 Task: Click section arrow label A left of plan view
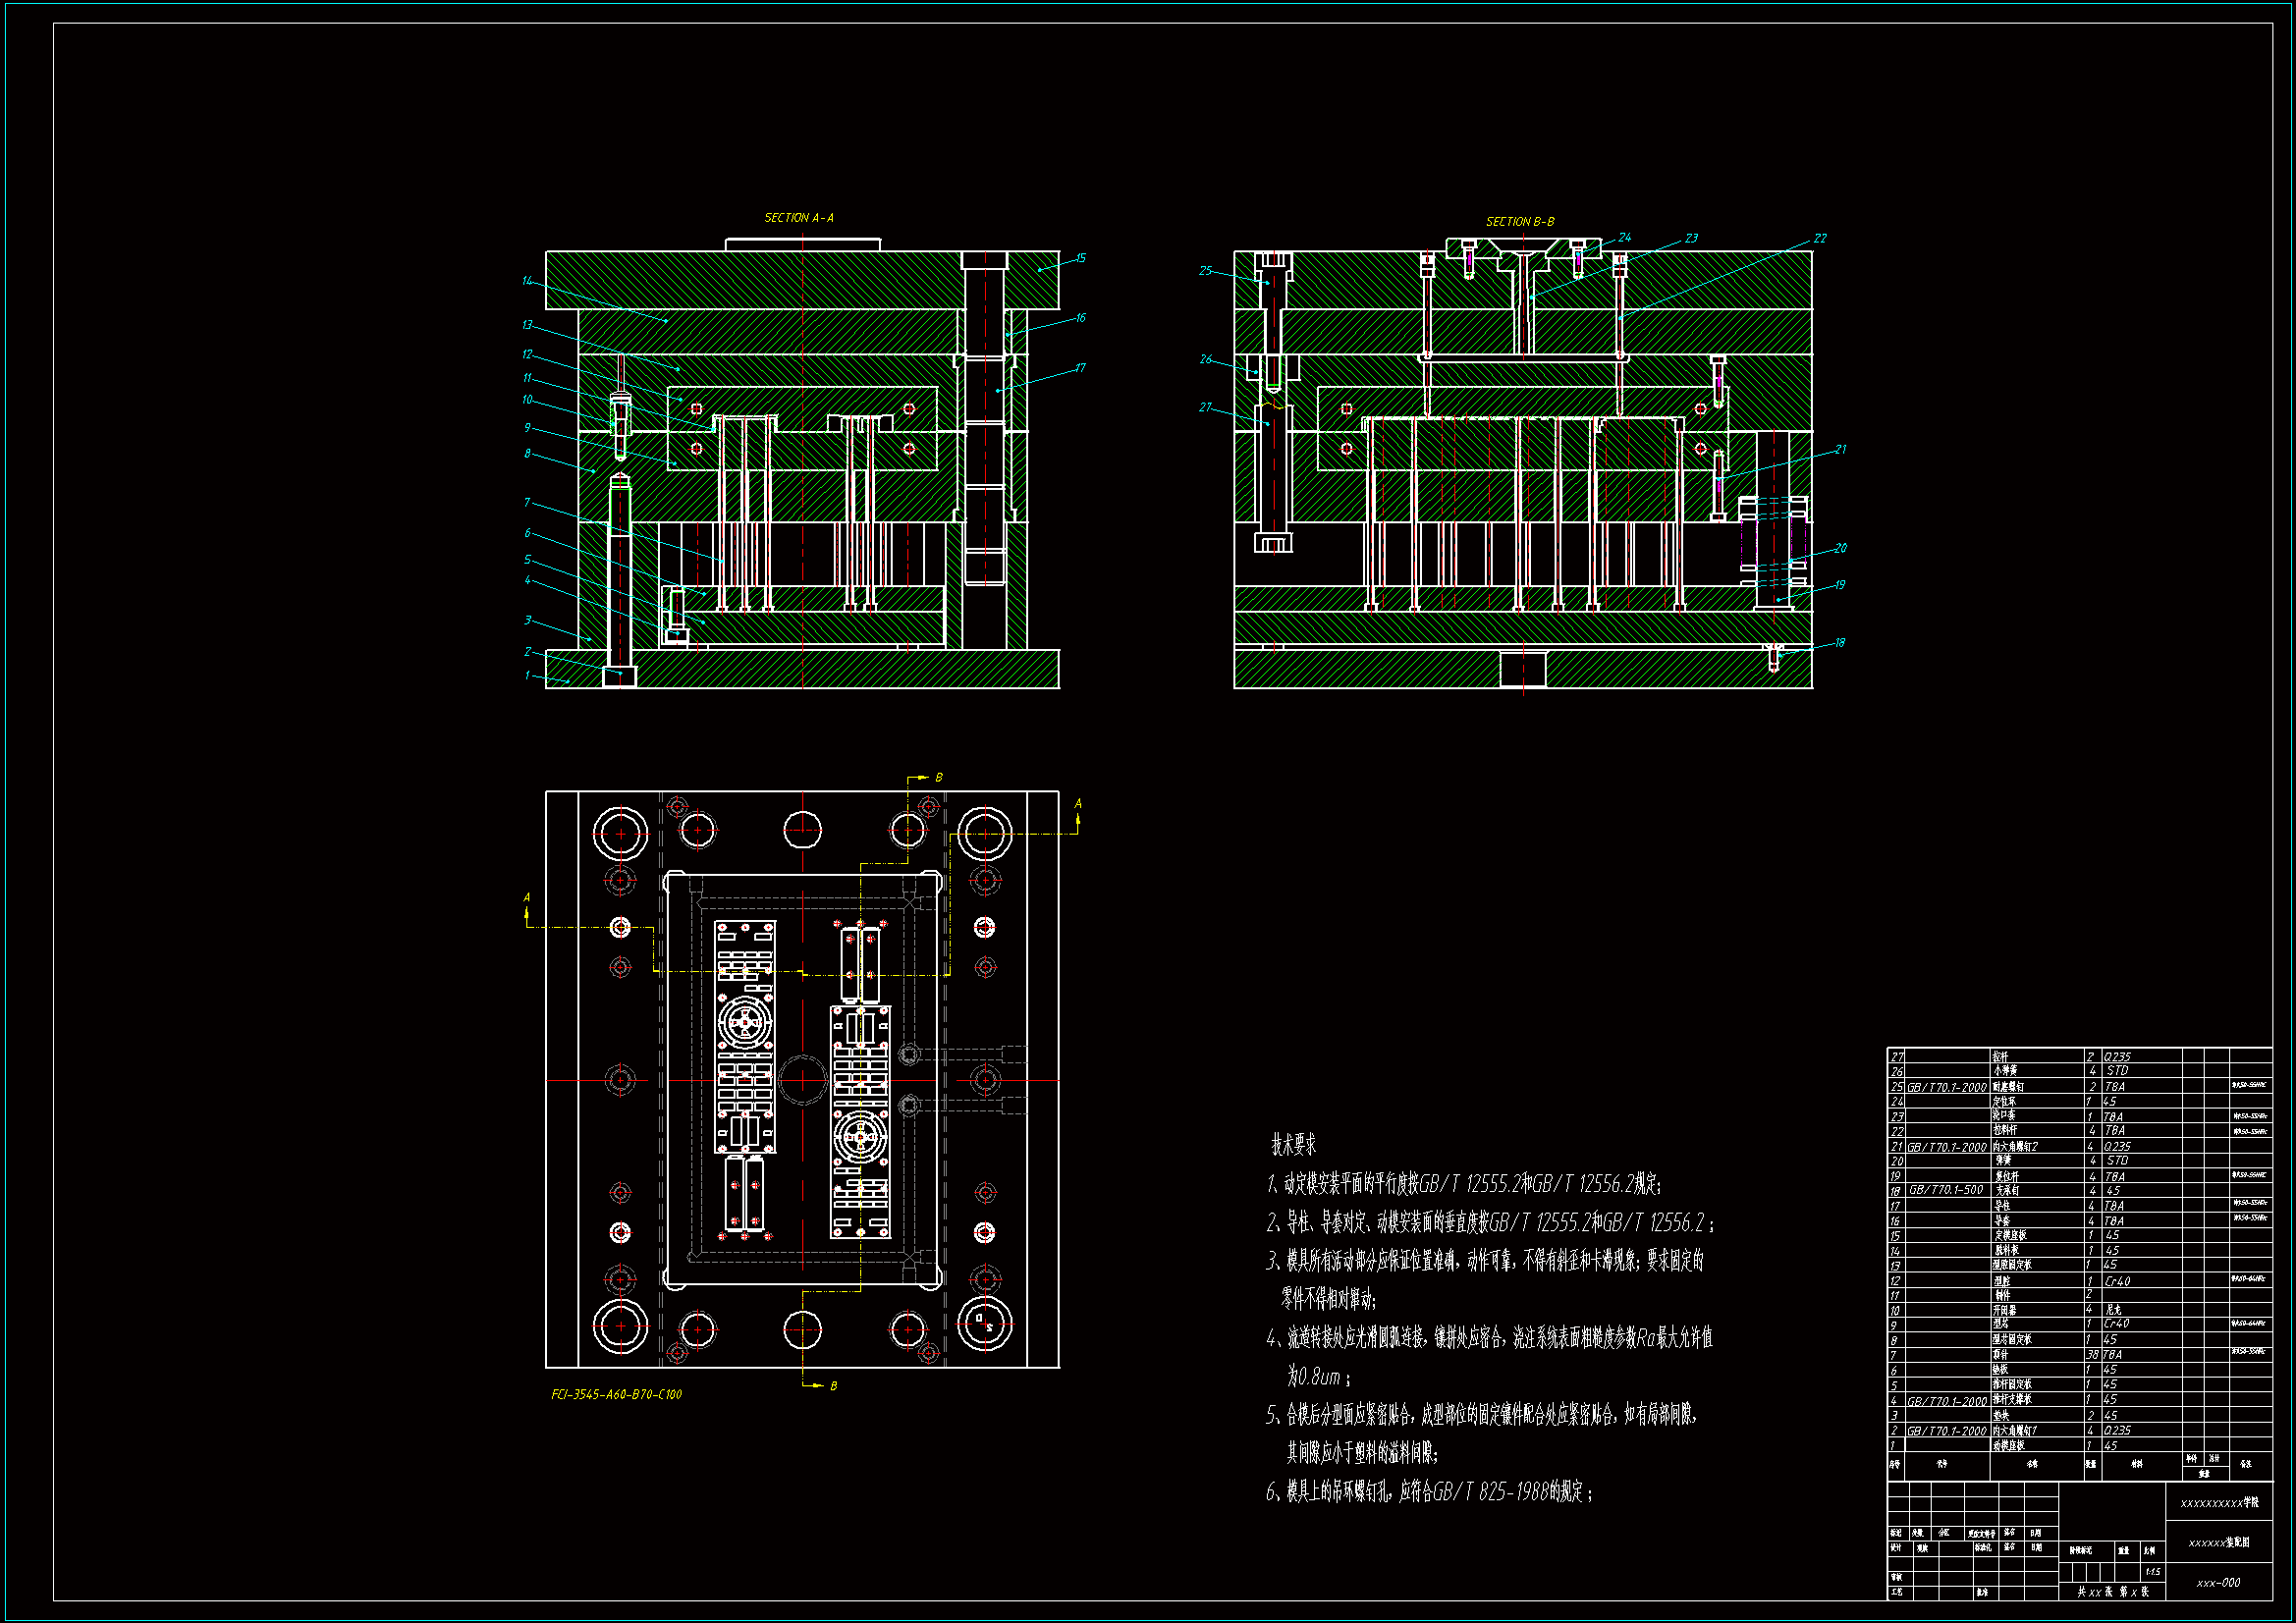527,898
